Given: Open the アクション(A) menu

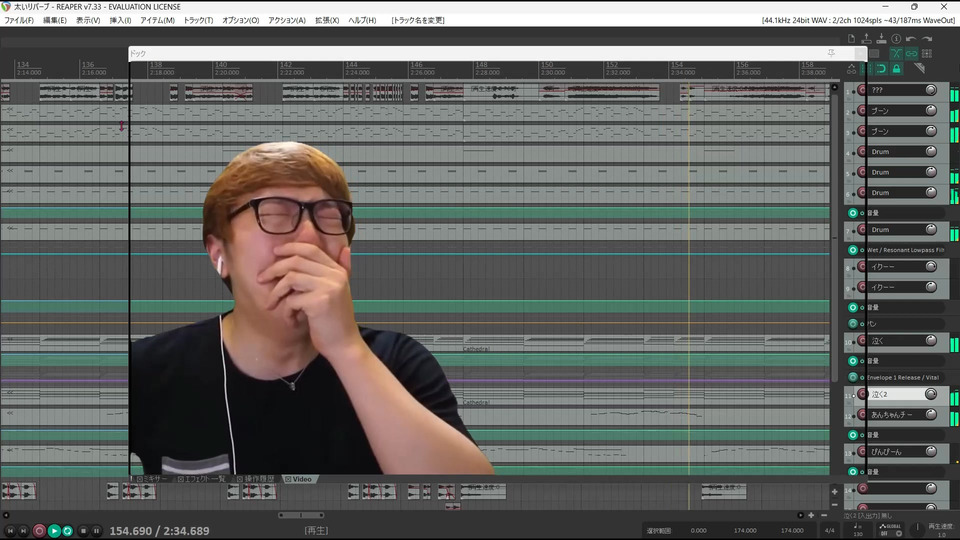Looking at the screenshot, I should (x=287, y=20).
